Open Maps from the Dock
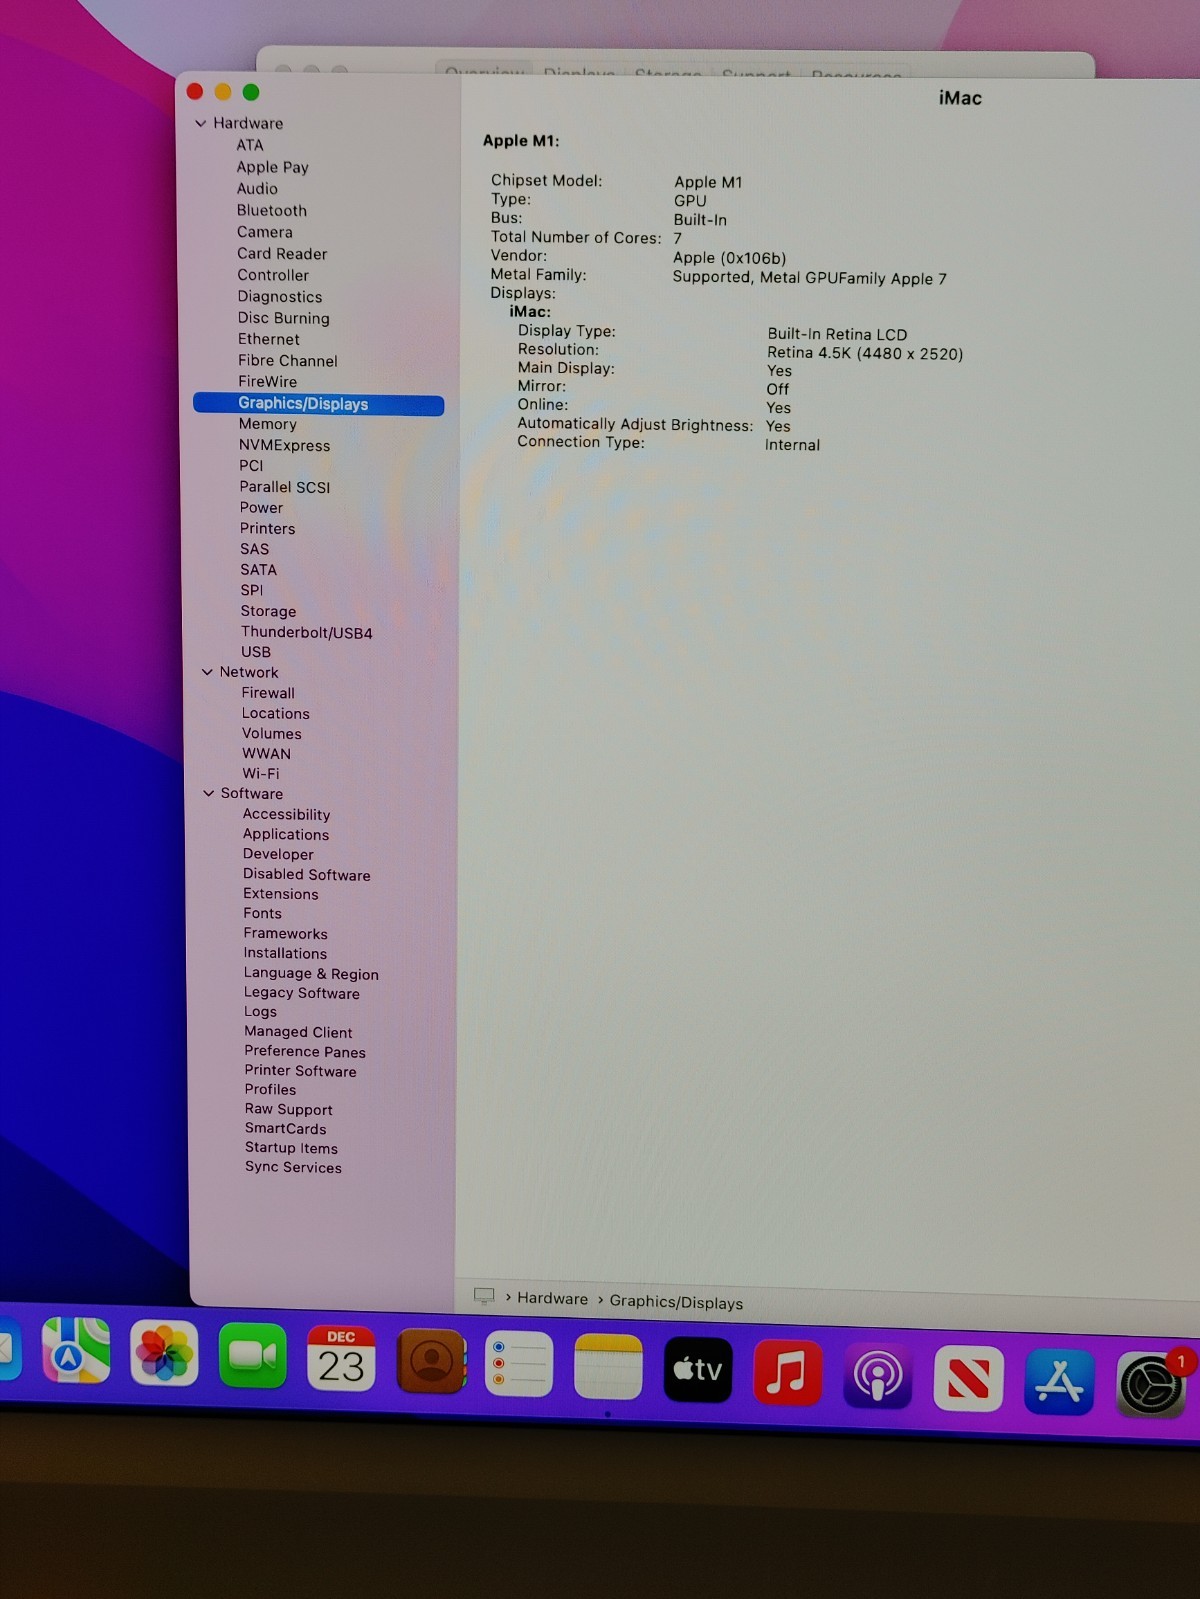1200x1599 pixels. tap(76, 1350)
